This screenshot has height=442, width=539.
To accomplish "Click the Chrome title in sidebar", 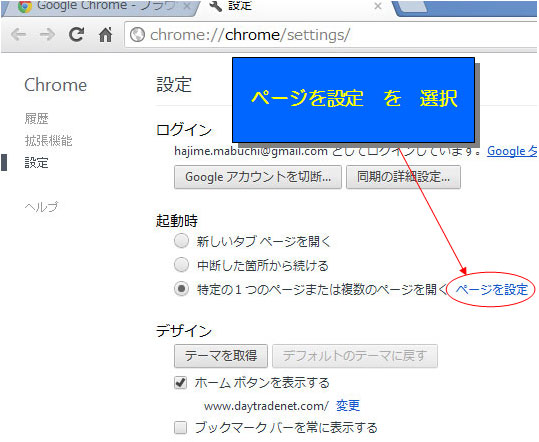I will click(x=56, y=85).
